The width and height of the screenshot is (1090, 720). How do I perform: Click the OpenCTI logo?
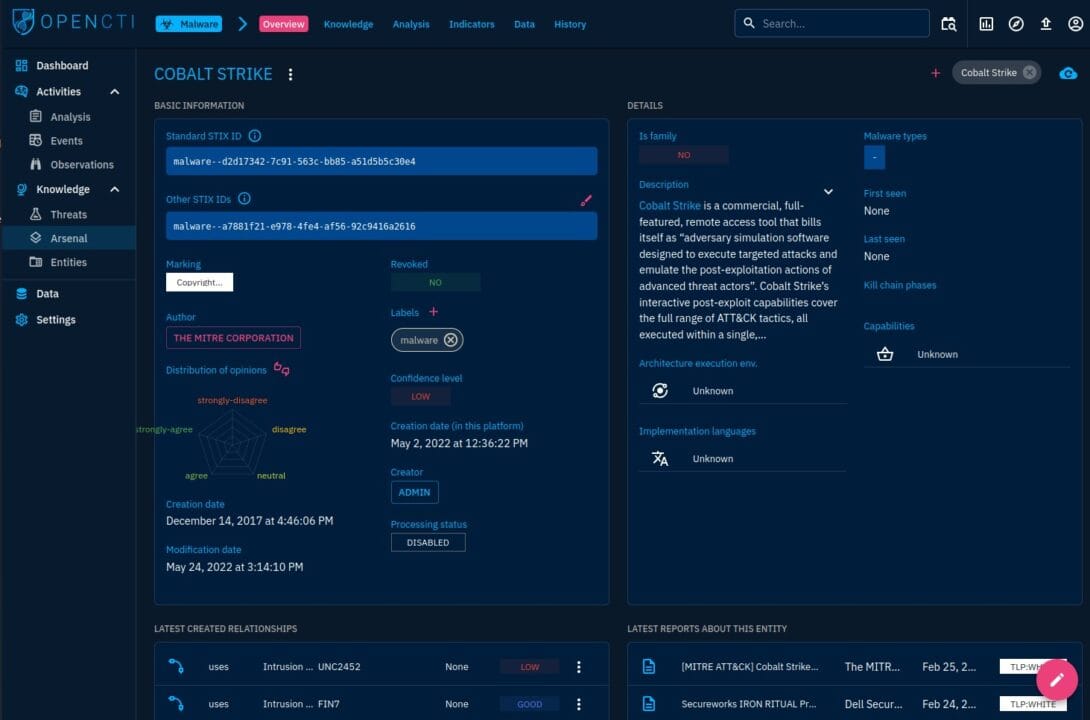click(x=74, y=22)
